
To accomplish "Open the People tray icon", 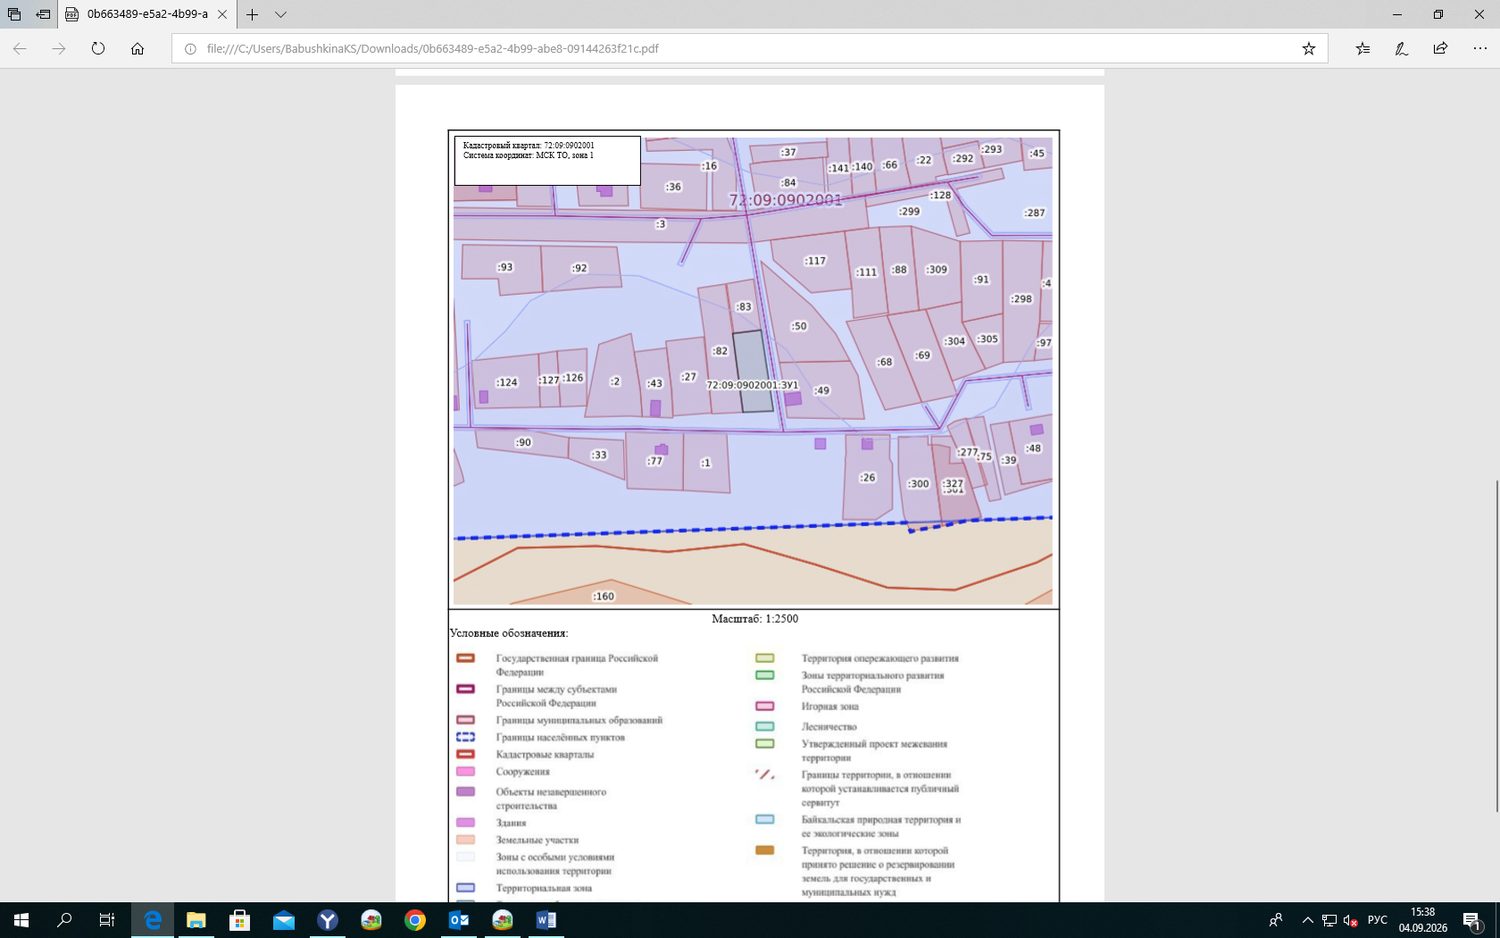I will coord(1276,920).
